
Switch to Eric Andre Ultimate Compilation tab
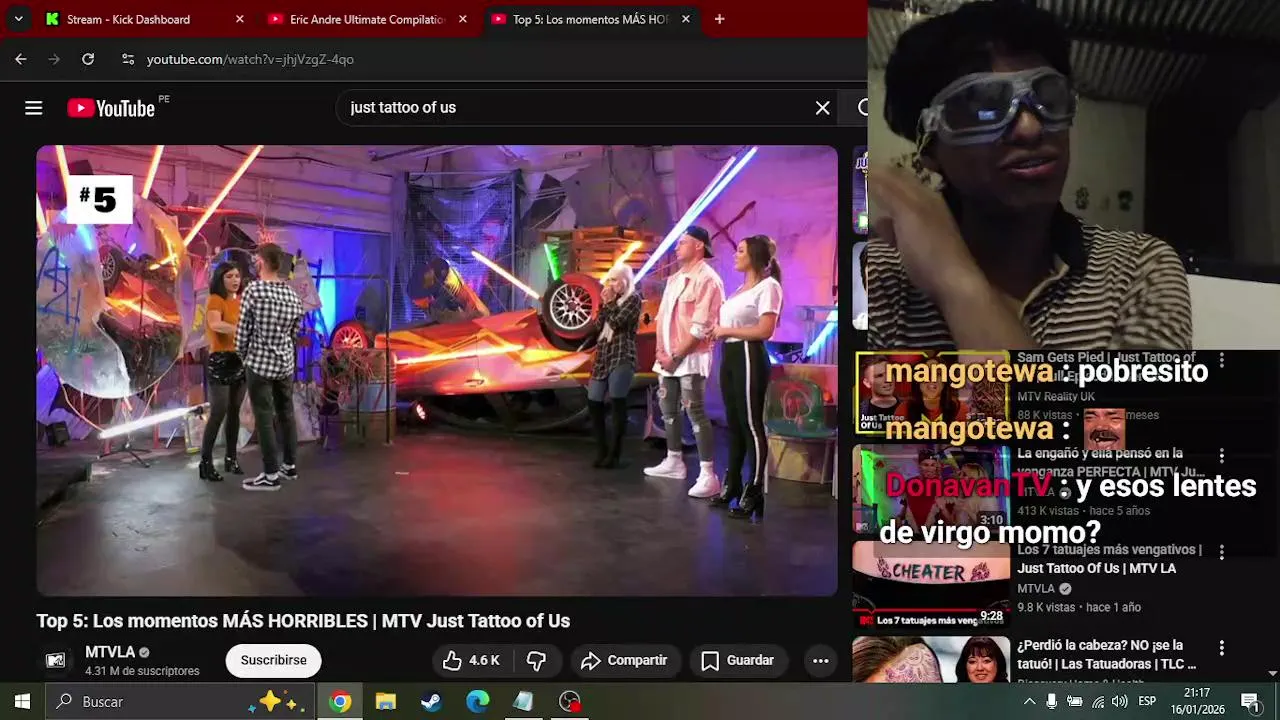click(x=367, y=19)
